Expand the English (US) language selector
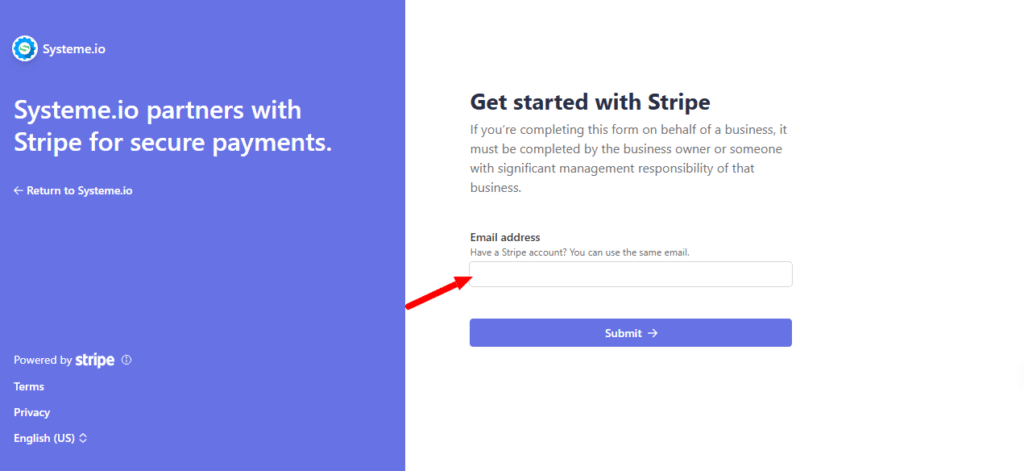The height and width of the screenshot is (471, 1024). (50, 438)
